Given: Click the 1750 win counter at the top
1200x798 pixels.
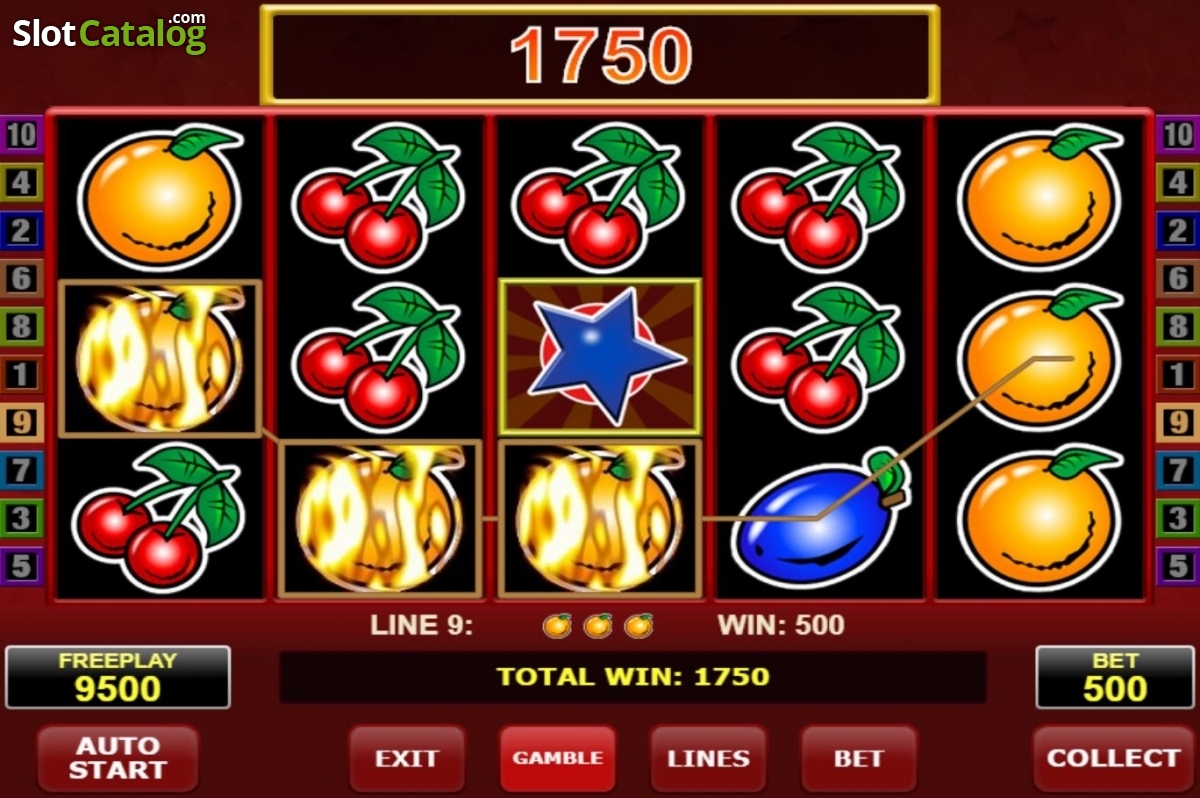Looking at the screenshot, I should pos(600,55).
